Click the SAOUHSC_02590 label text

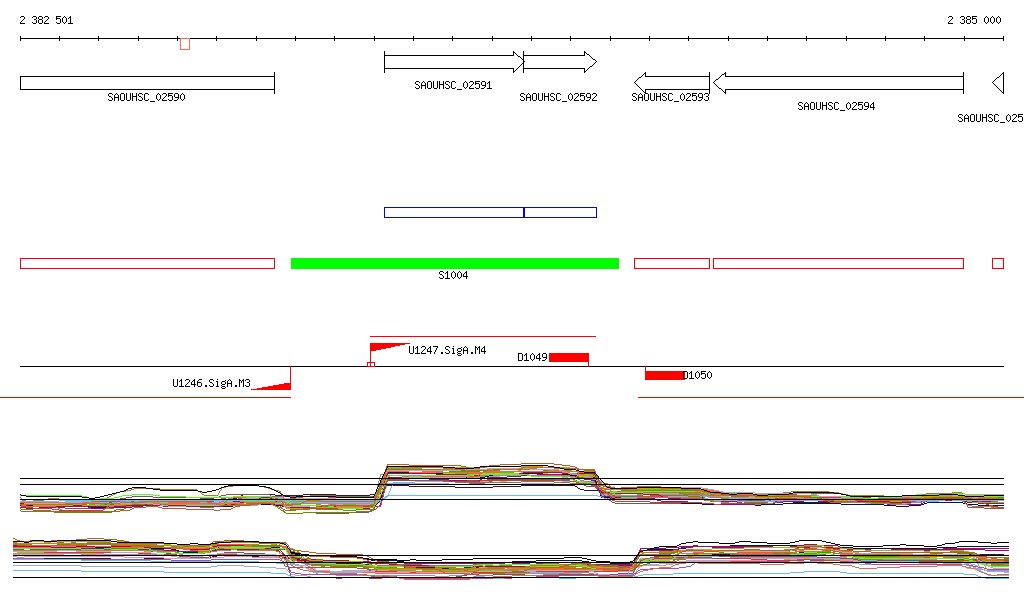(x=146, y=97)
